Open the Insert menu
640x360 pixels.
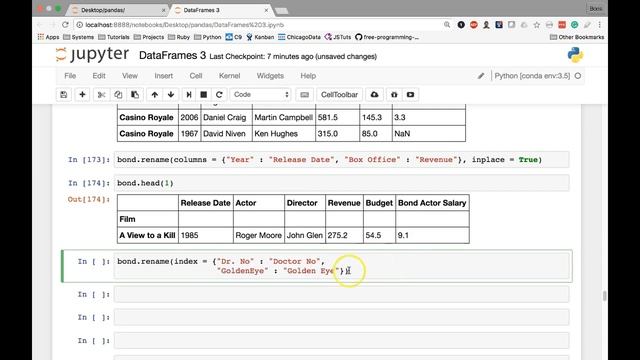[164, 76]
